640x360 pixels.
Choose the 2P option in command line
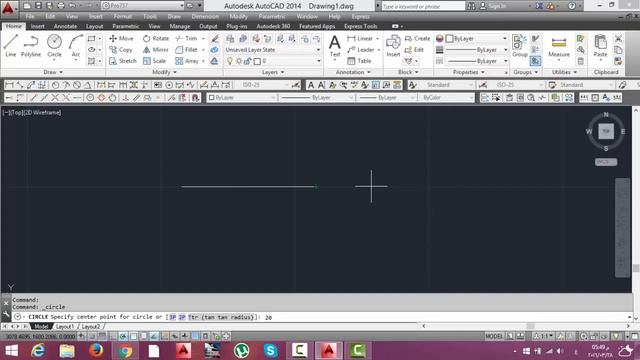[182, 317]
